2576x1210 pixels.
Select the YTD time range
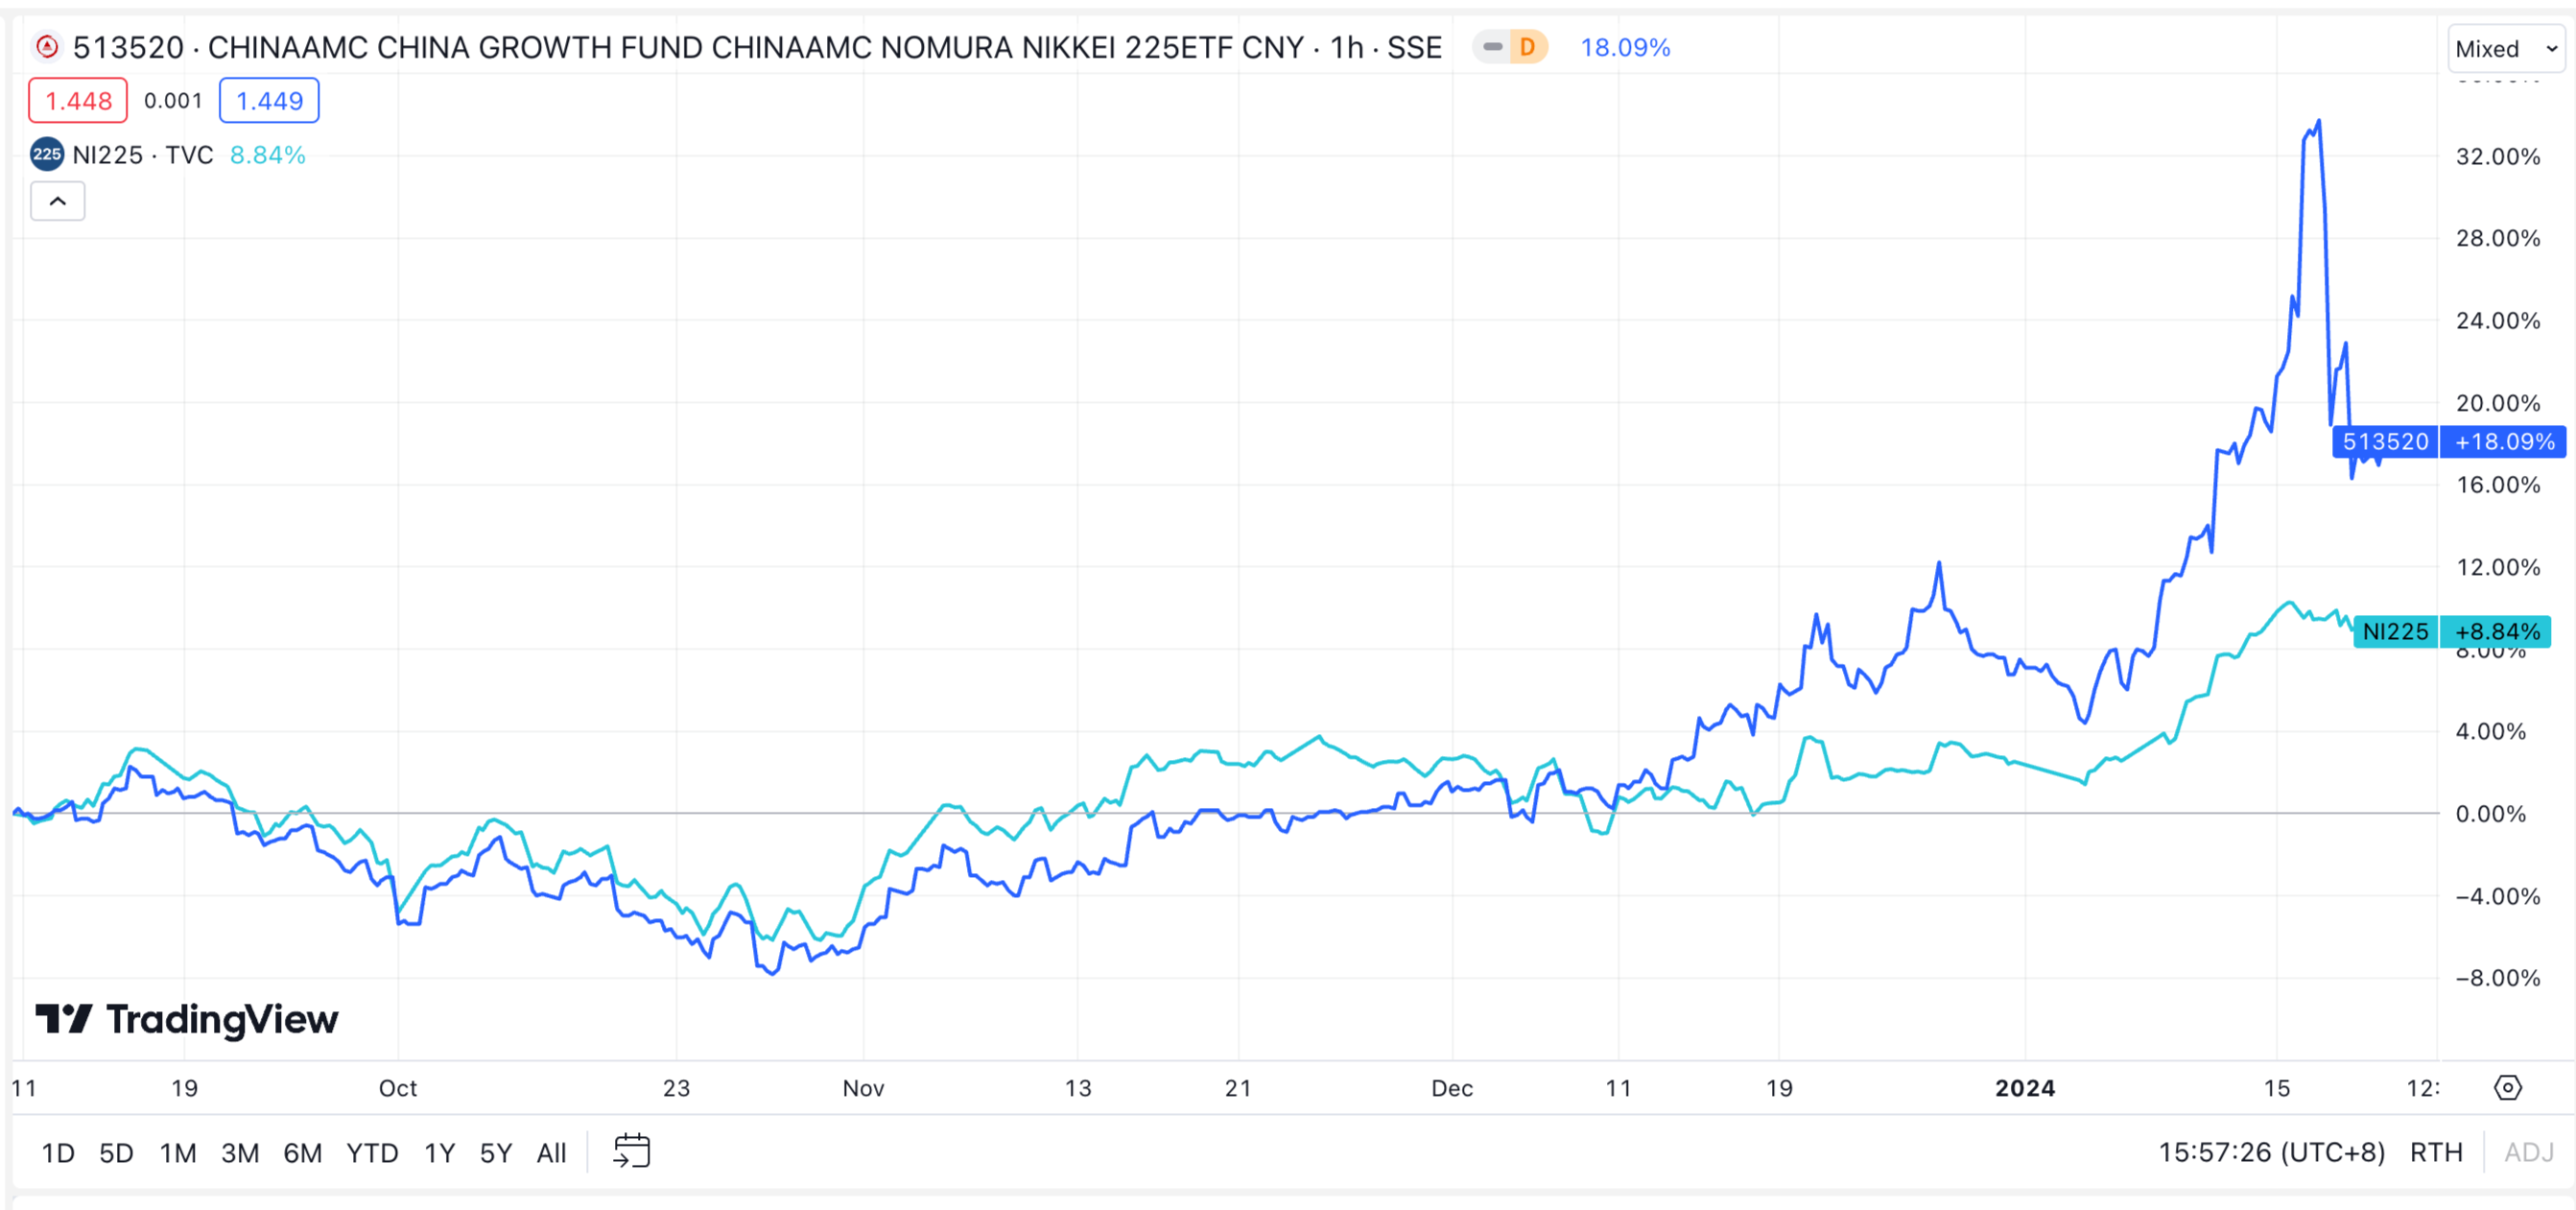pos(372,1153)
